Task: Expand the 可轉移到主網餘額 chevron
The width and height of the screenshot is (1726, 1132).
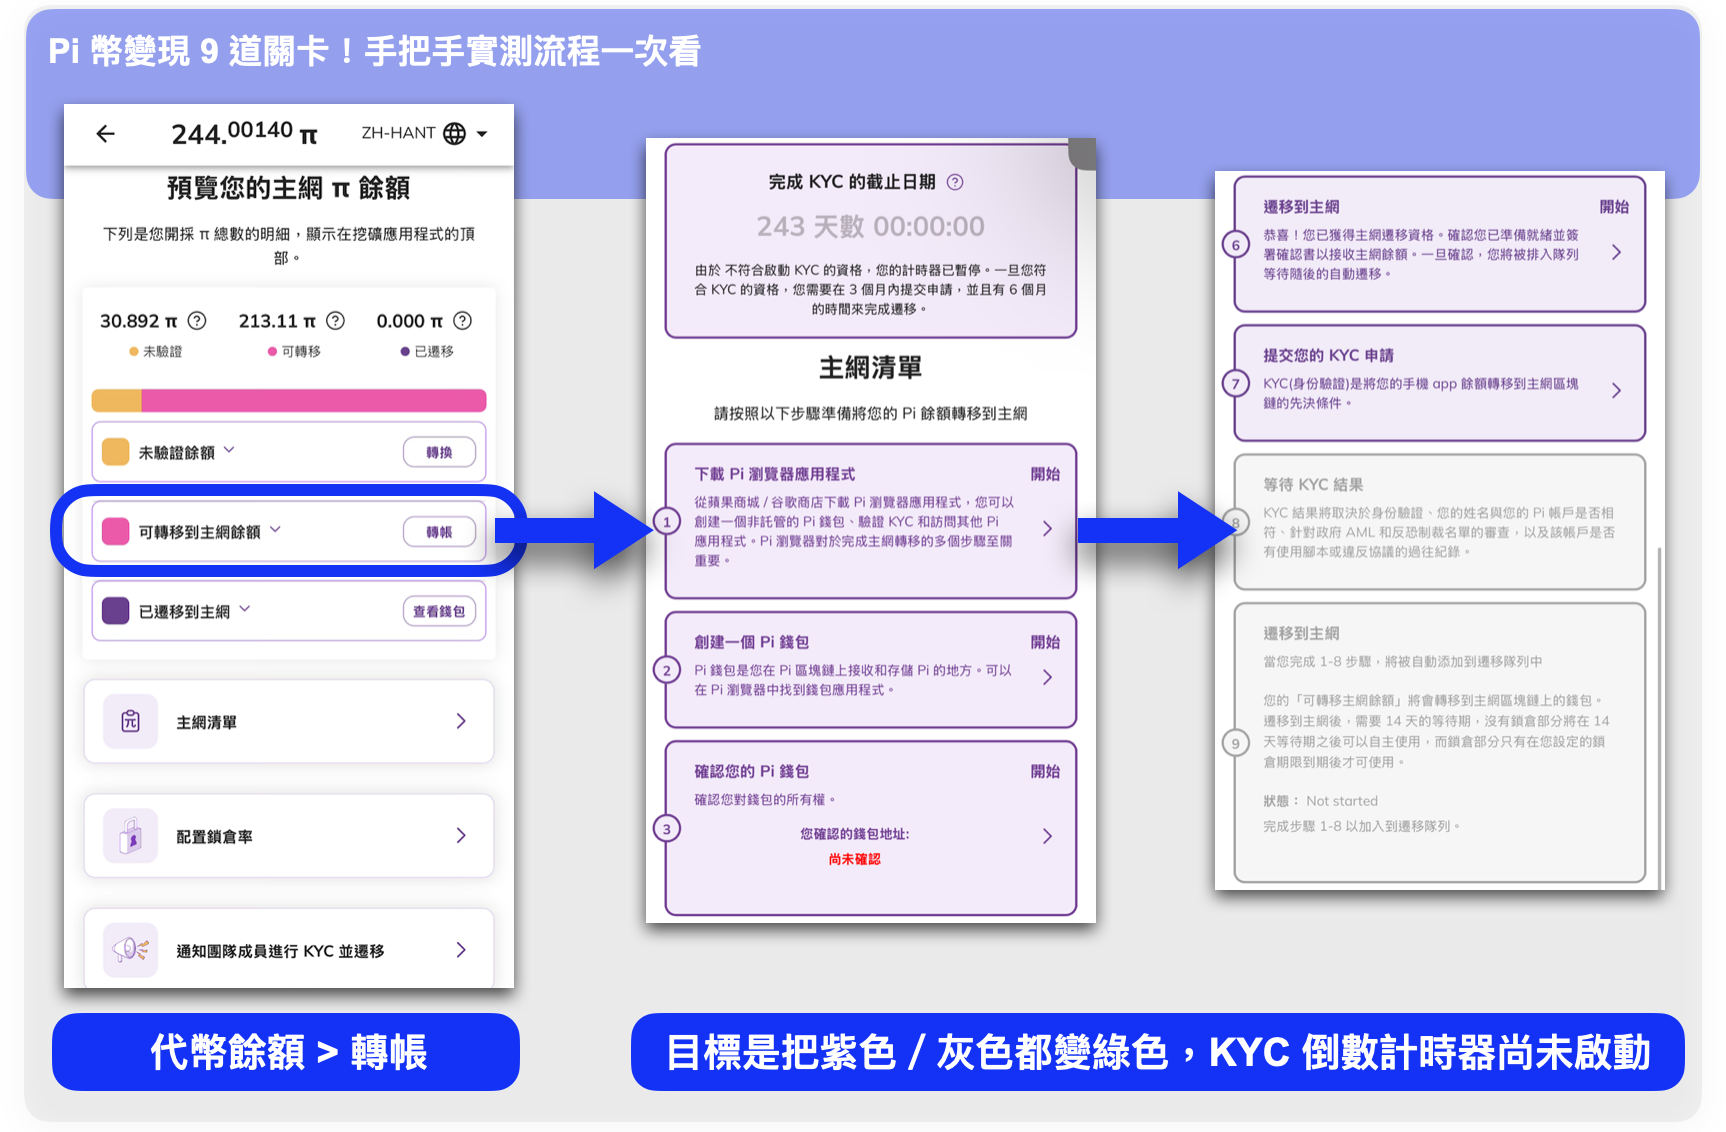Action: pos(276,530)
